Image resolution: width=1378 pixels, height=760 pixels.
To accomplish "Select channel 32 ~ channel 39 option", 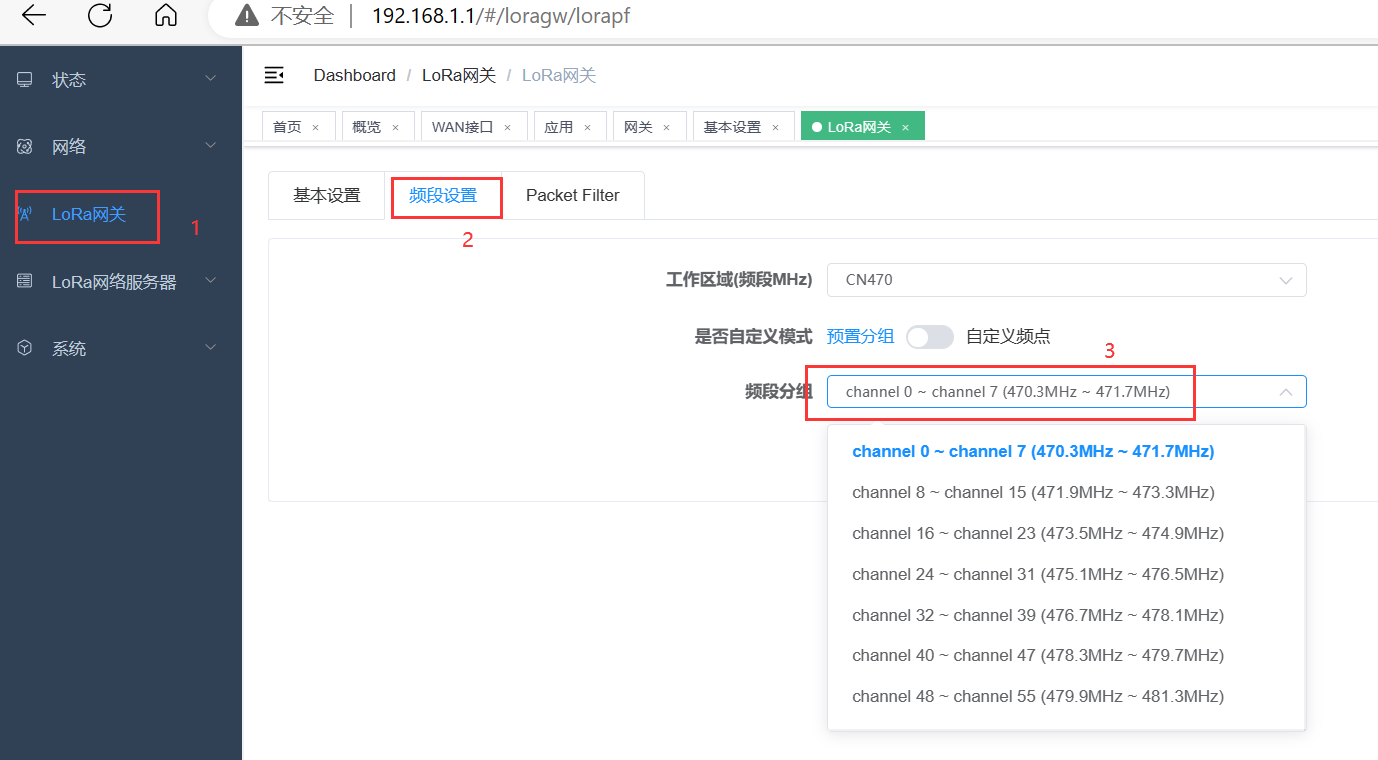I will click(x=1066, y=615).
